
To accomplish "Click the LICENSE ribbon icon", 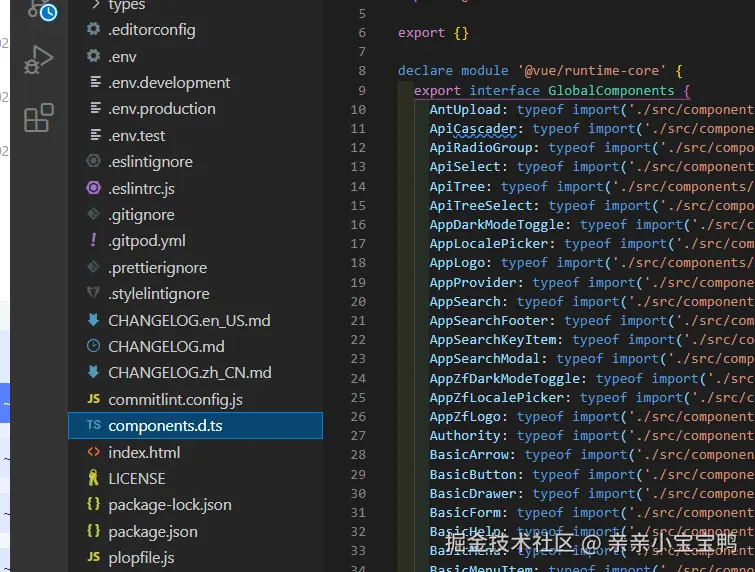I will click(x=93, y=478).
